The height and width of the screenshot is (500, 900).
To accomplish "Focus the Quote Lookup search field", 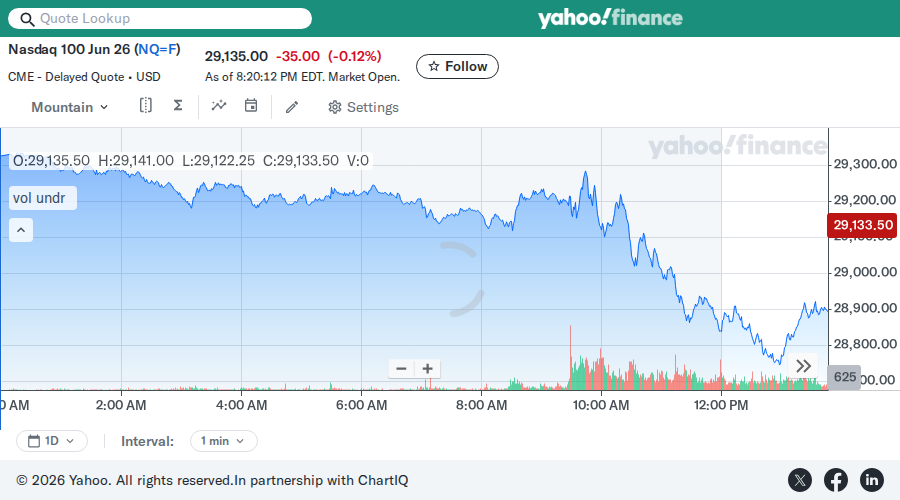I will pyautogui.click(x=160, y=18).
